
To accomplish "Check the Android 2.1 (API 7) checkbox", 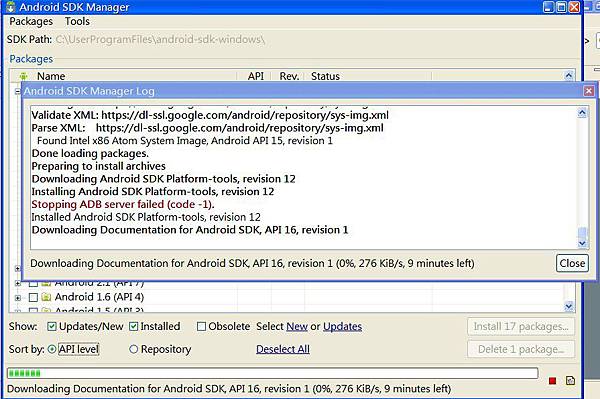I will [x=33, y=283].
